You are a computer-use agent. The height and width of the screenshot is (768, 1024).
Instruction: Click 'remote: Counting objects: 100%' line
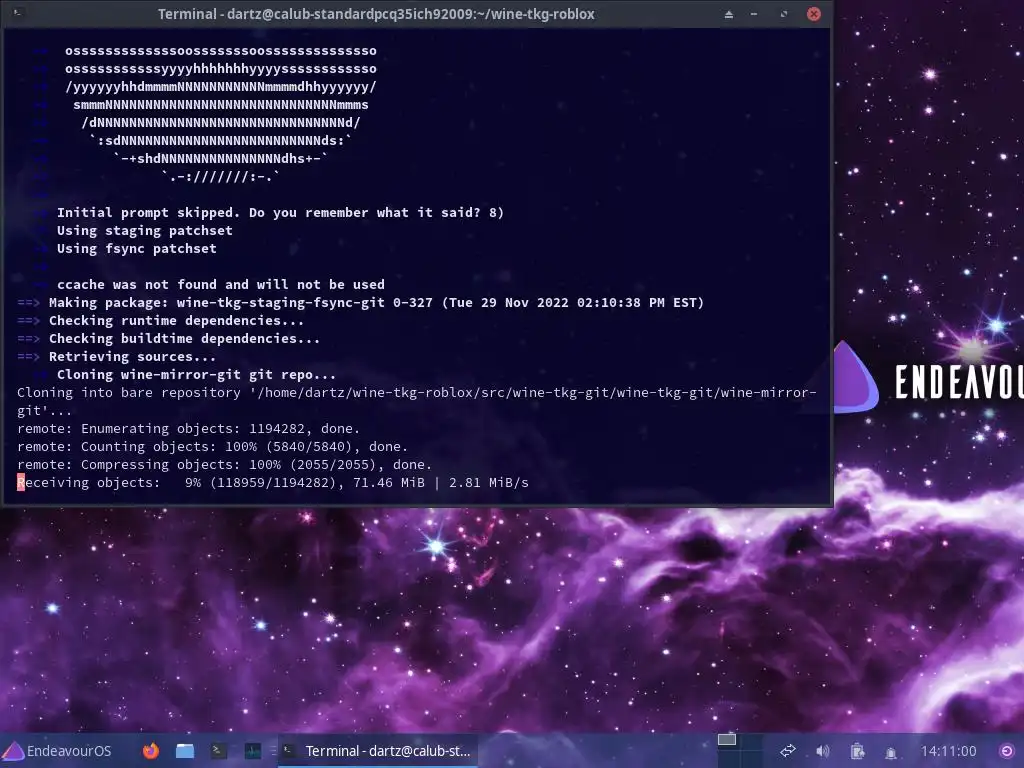[x=212, y=447]
